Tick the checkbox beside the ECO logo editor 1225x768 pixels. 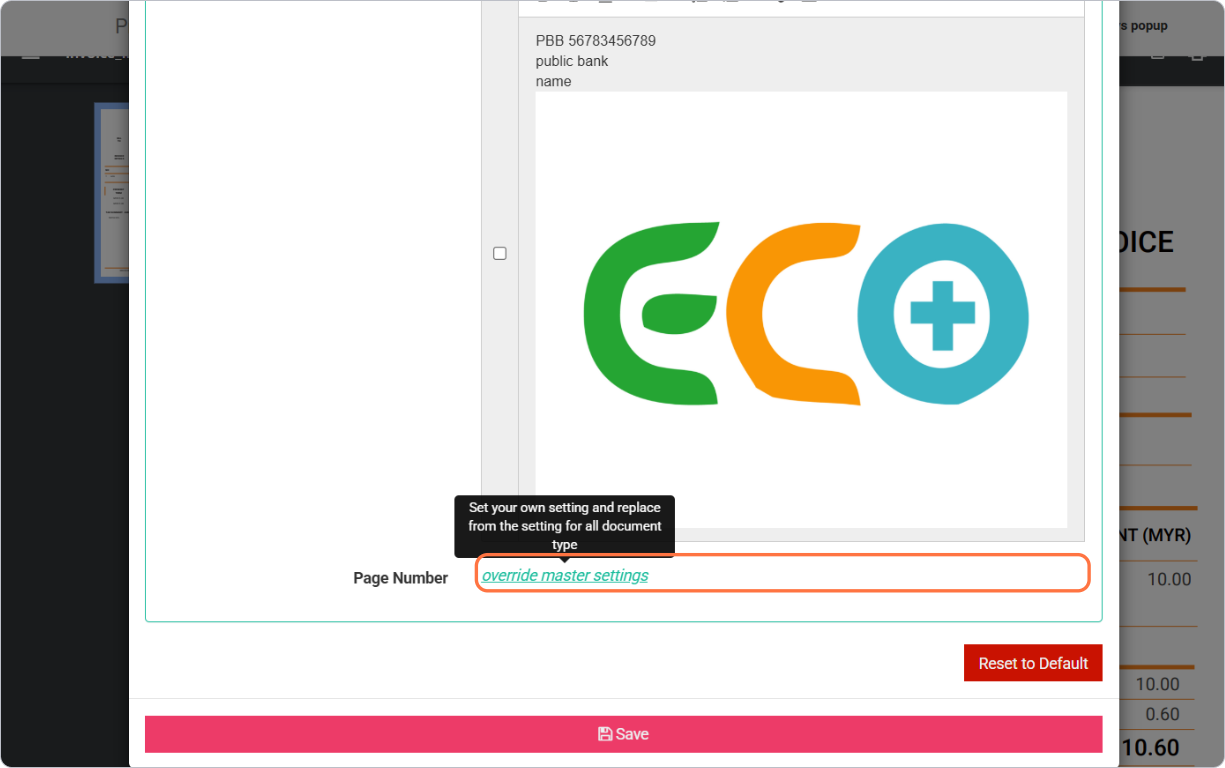tap(500, 254)
